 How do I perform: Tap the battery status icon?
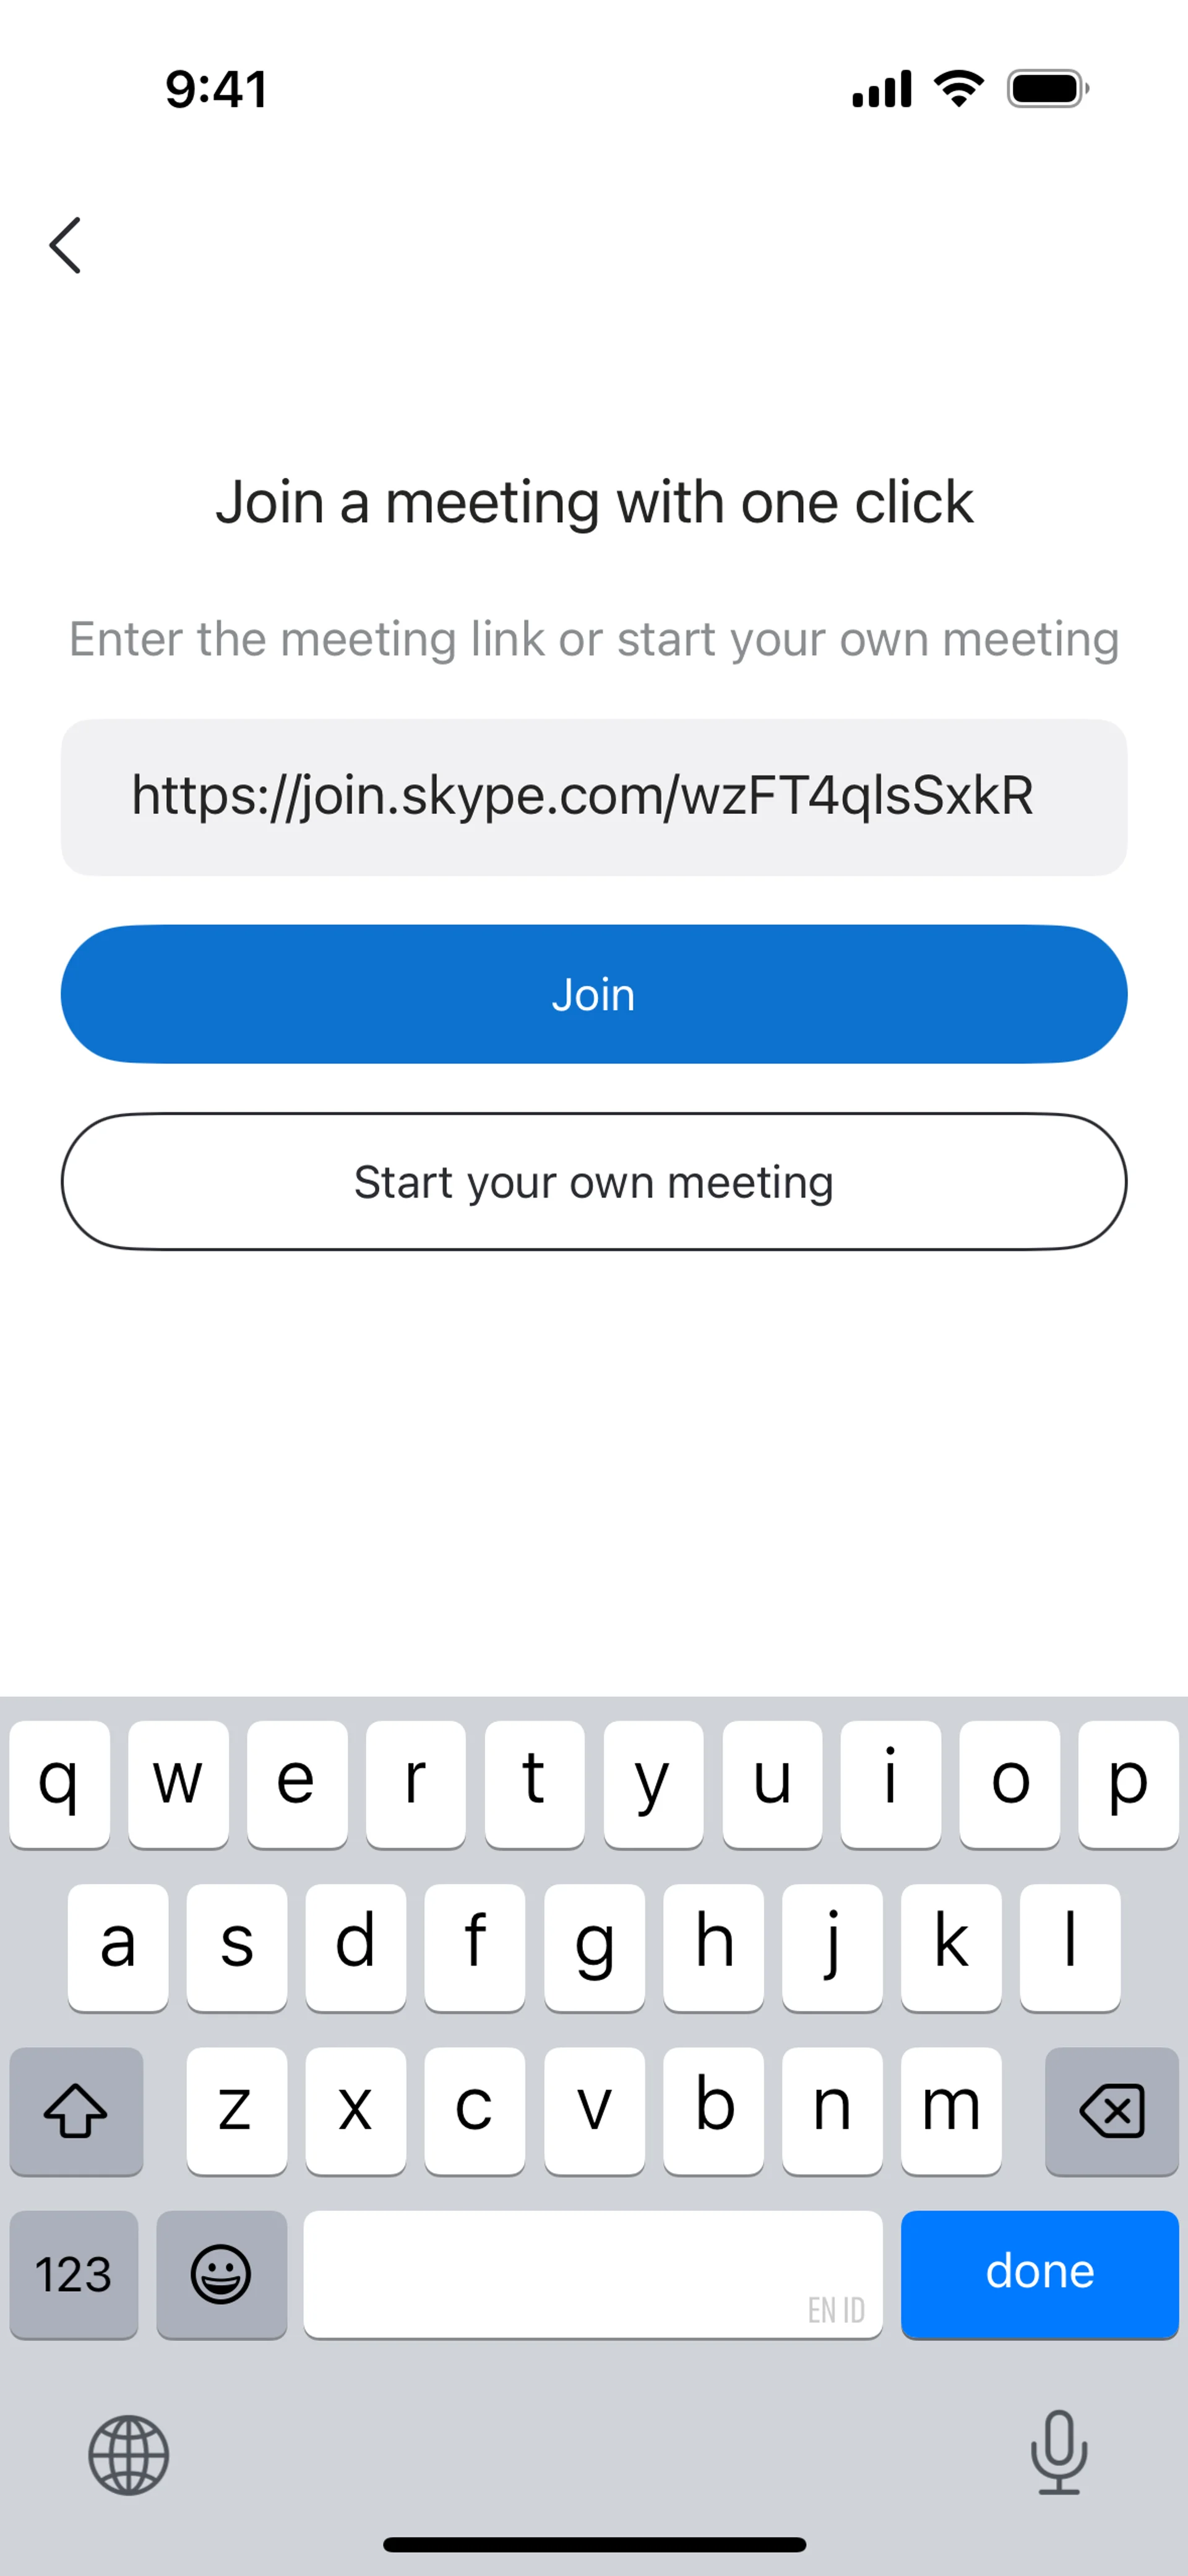pos(1047,89)
